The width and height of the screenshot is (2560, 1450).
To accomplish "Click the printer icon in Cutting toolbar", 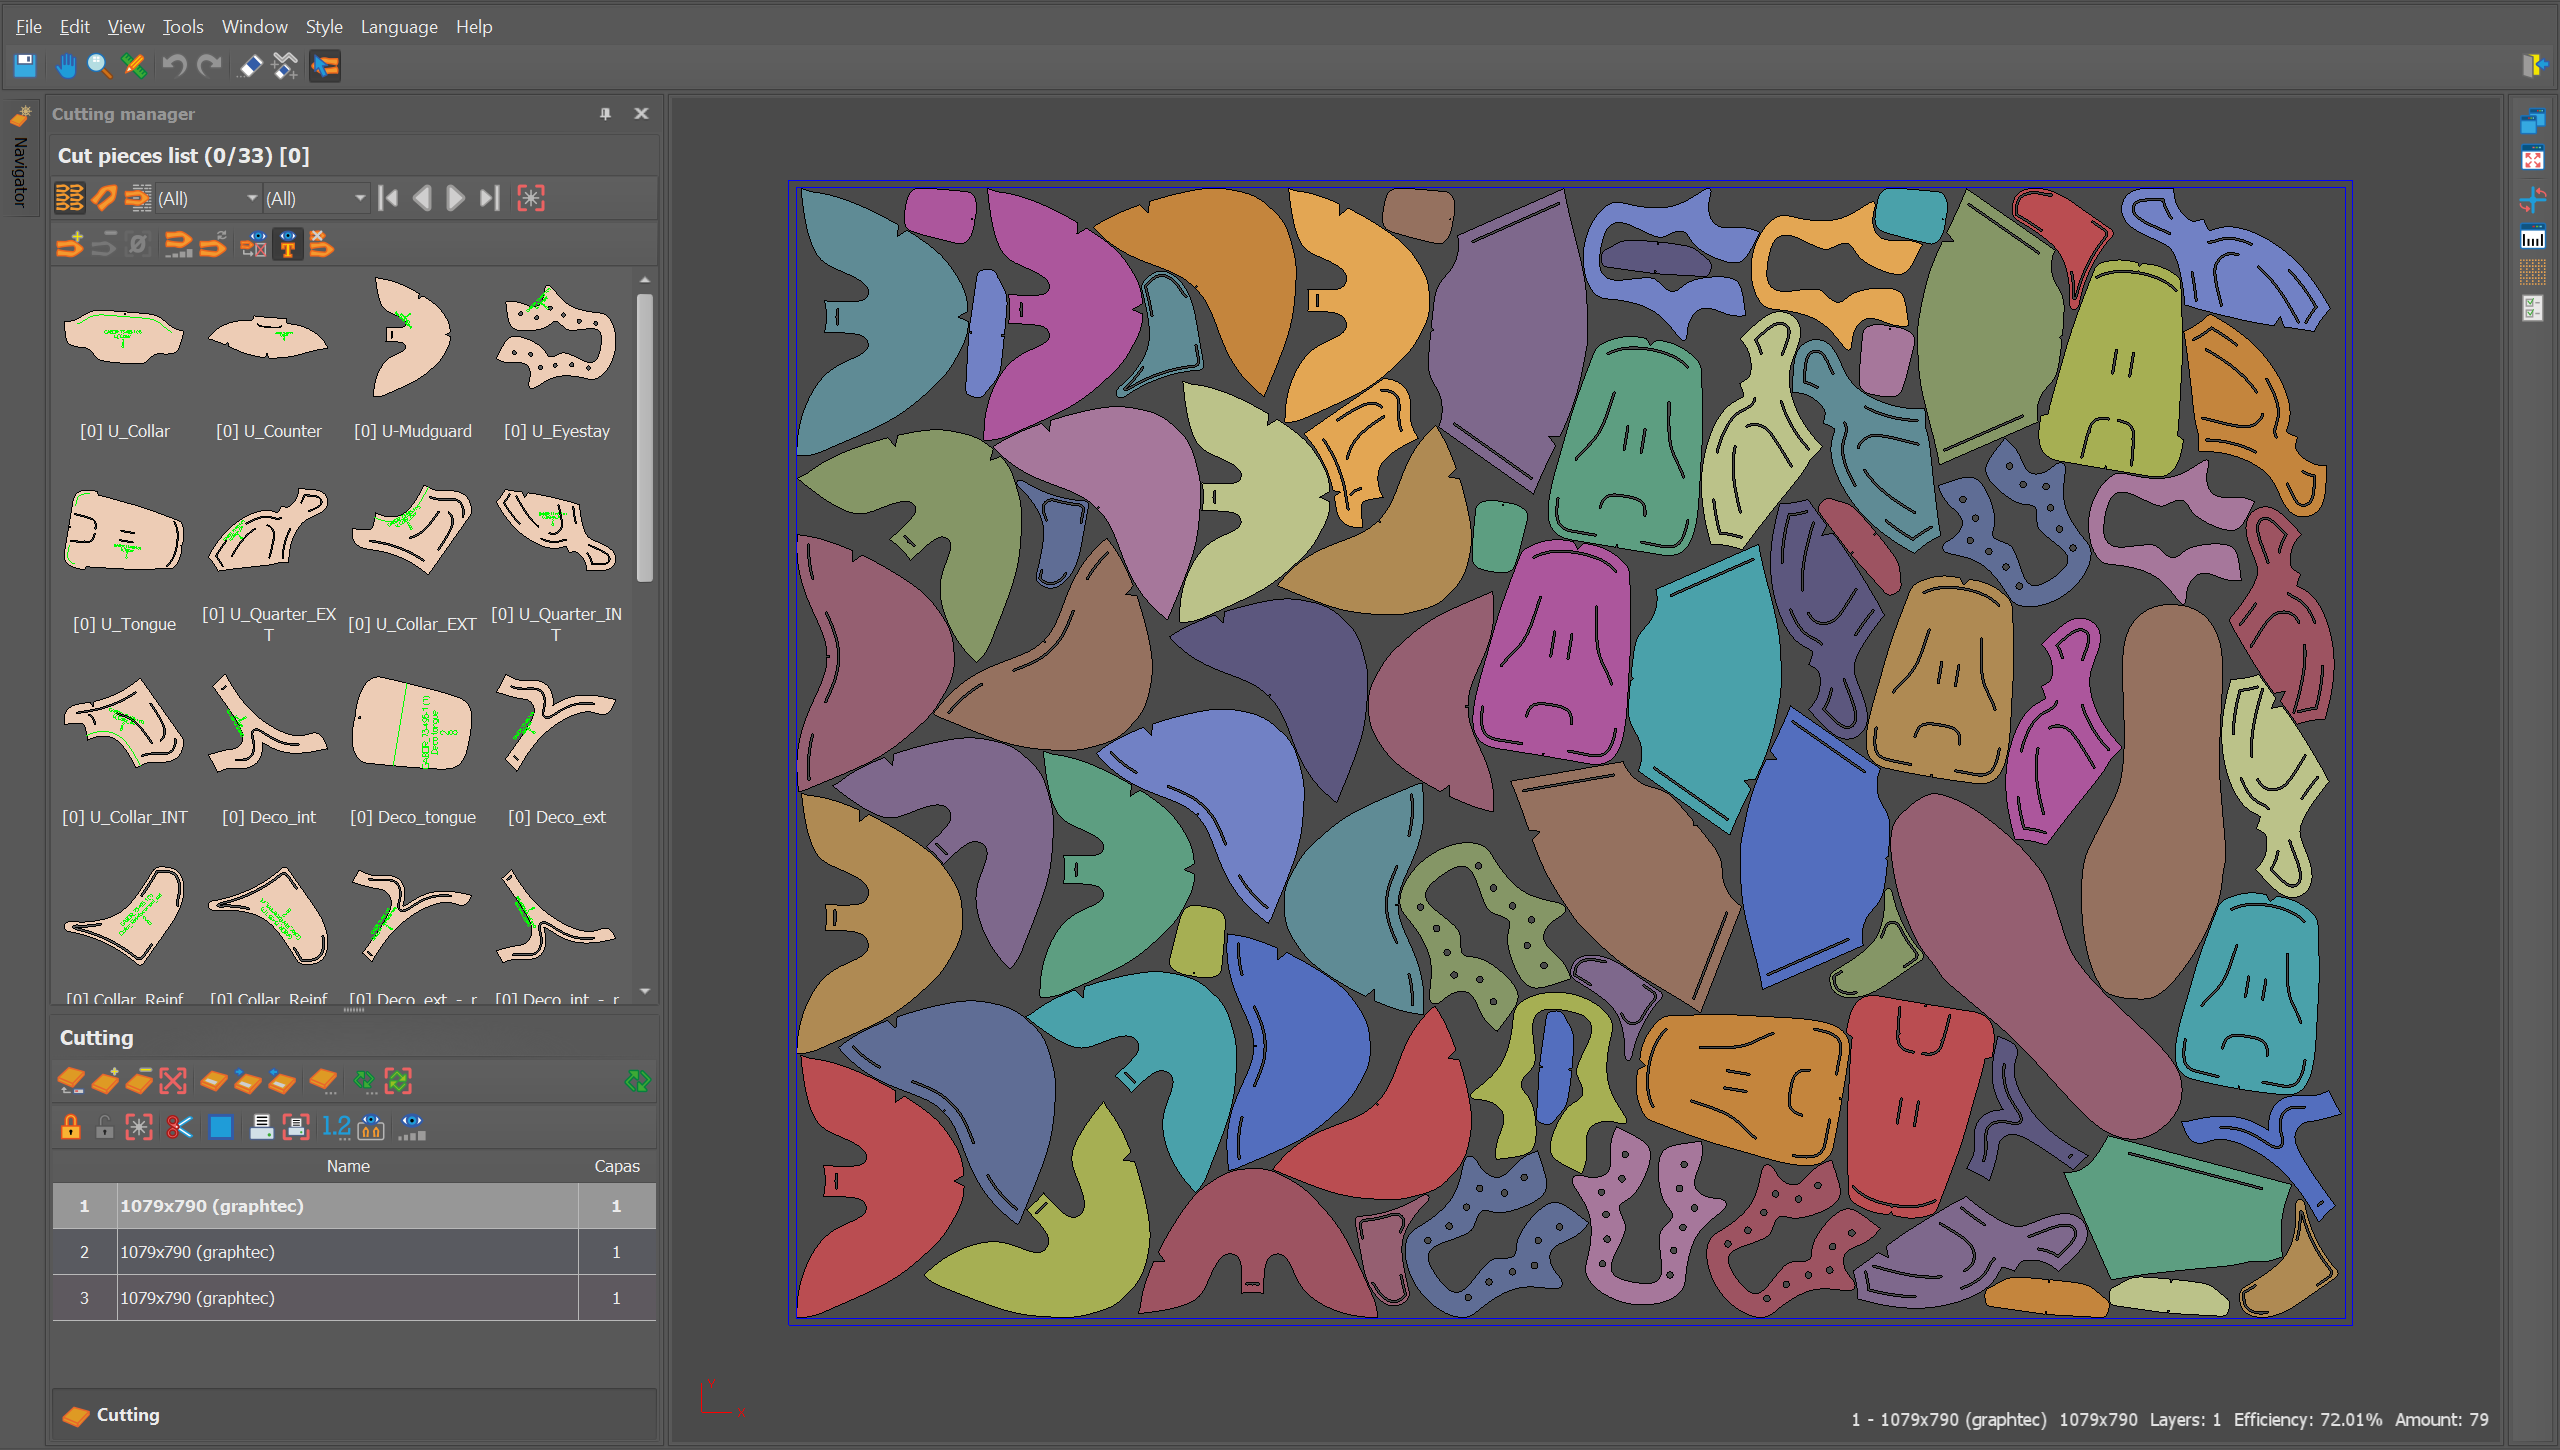I will [261, 1127].
